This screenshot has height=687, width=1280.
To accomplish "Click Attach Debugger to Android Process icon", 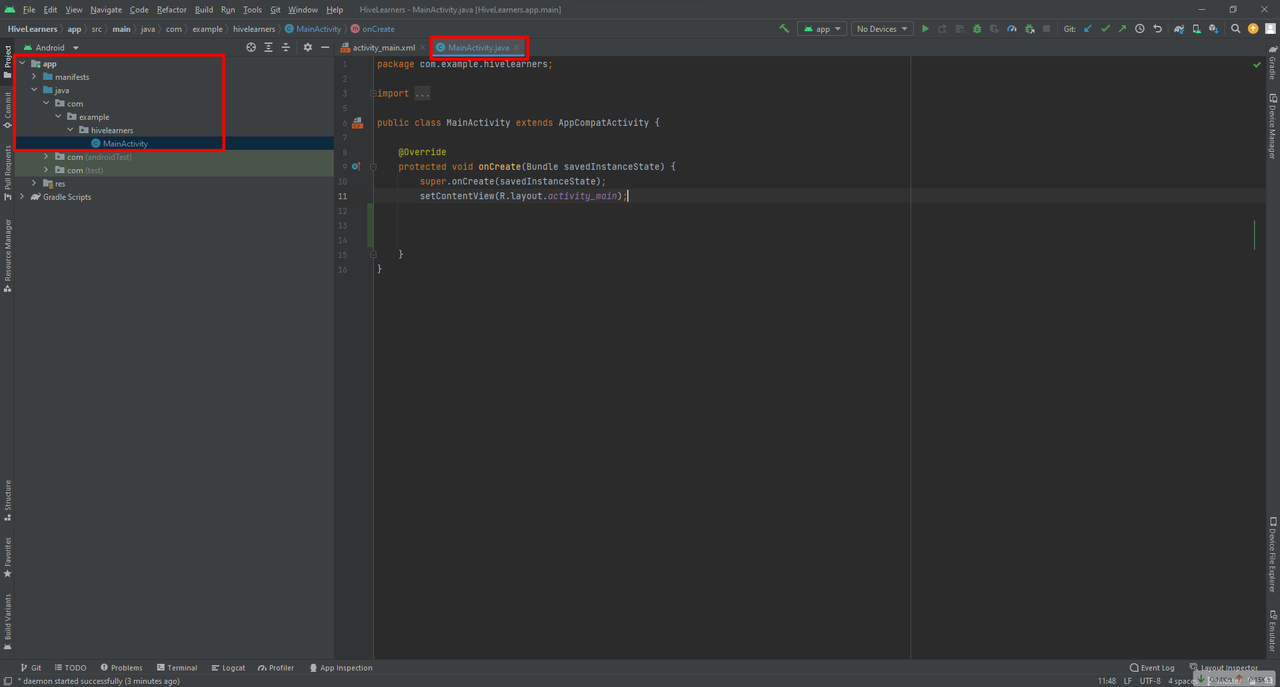I will (1029, 29).
